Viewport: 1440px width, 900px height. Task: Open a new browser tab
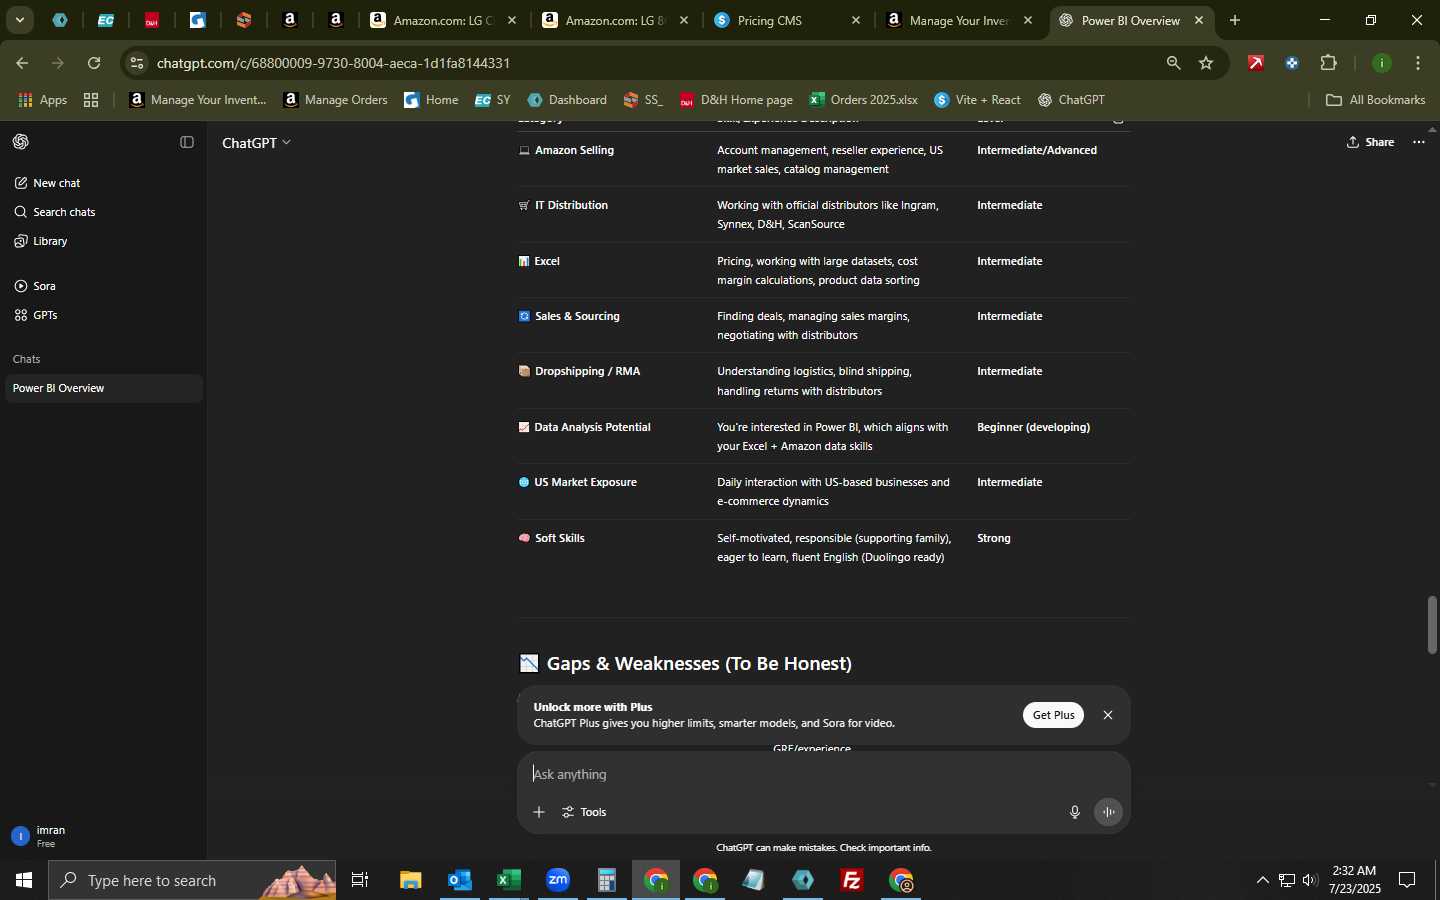click(x=1236, y=20)
